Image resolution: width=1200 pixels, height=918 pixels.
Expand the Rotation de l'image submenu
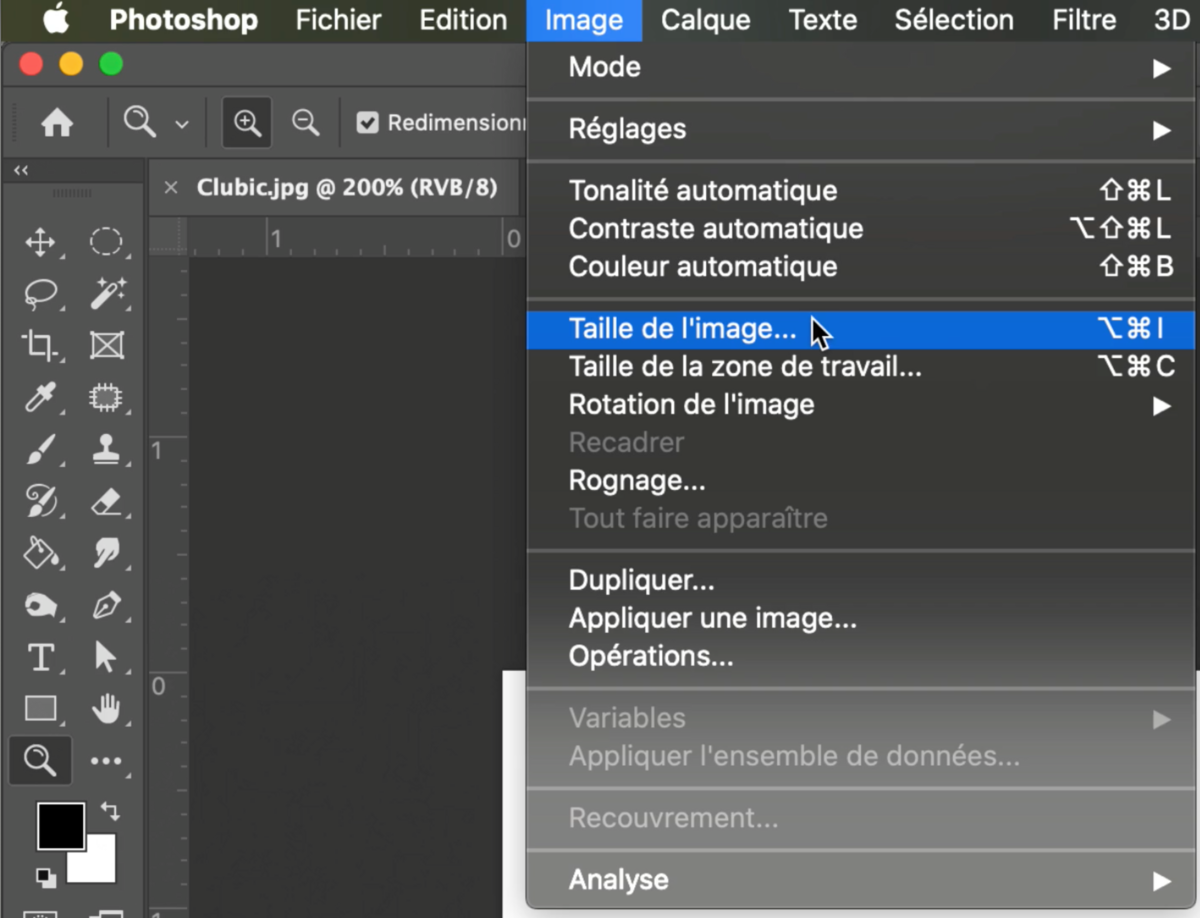click(x=861, y=405)
